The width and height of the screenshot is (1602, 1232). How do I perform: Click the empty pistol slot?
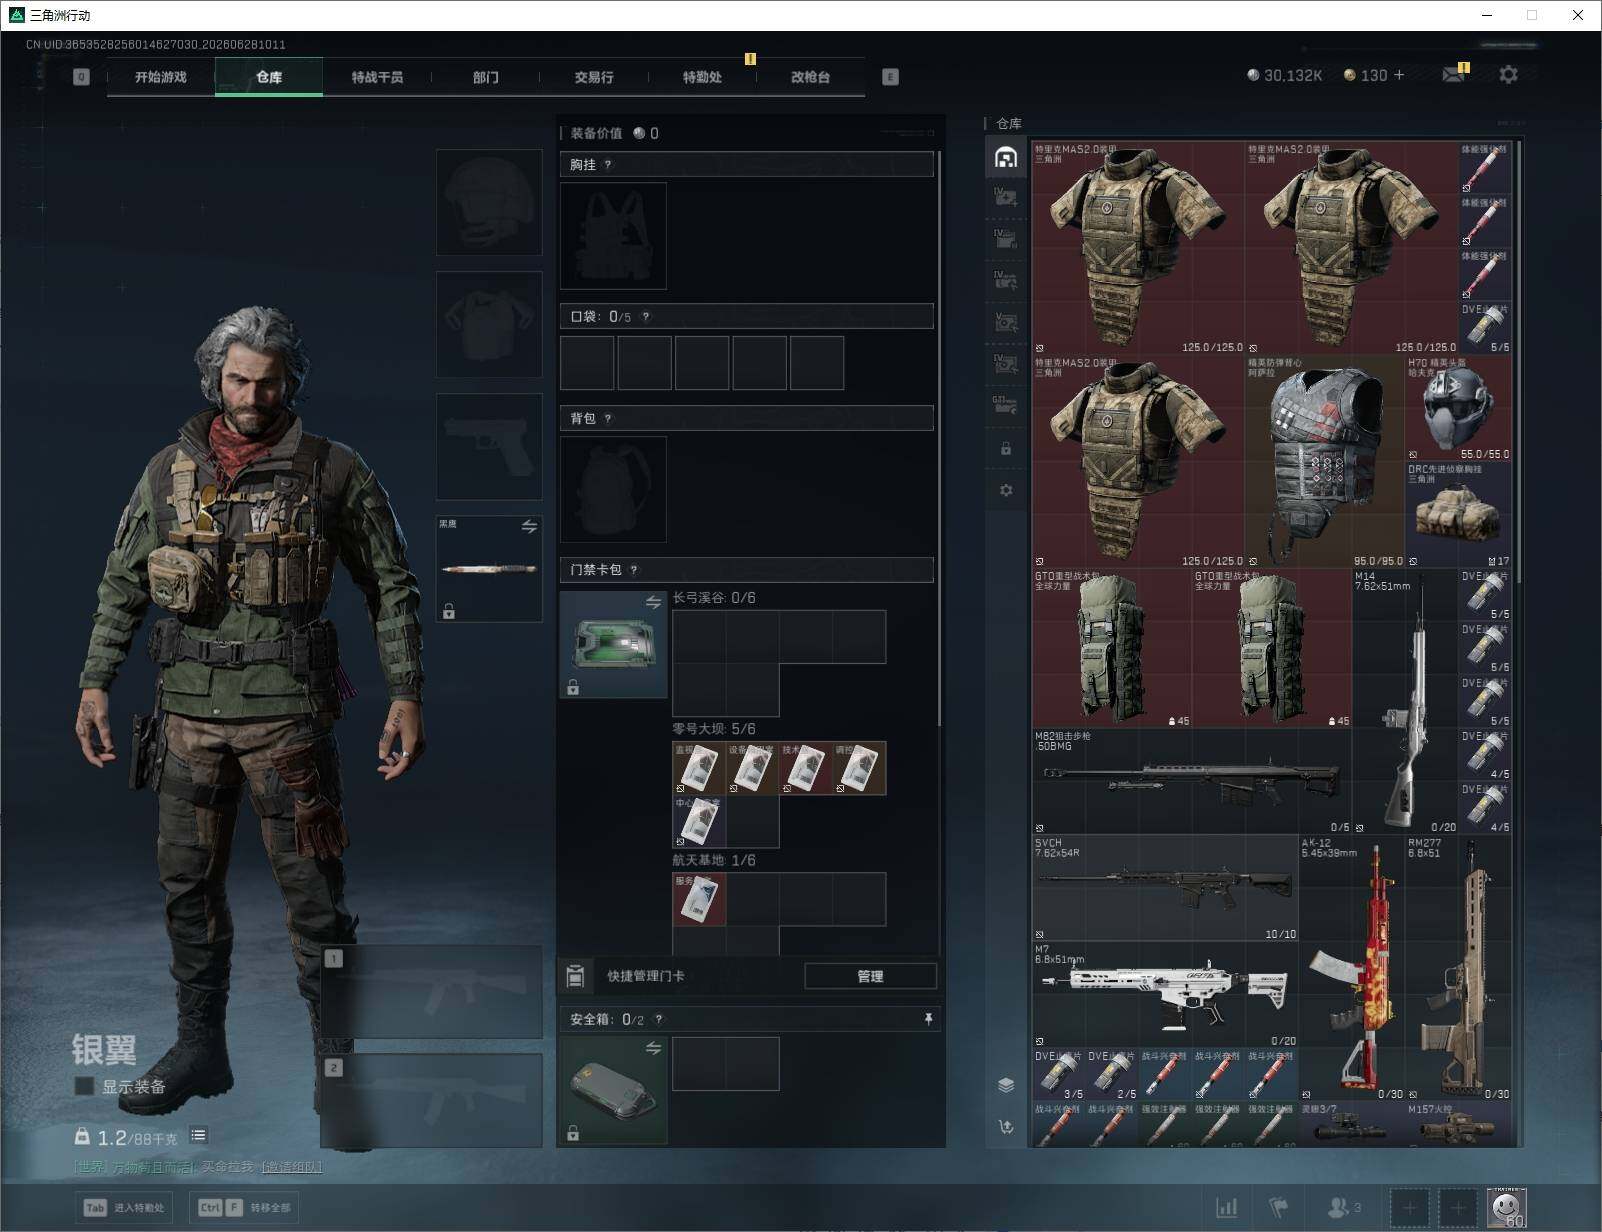[x=489, y=446]
